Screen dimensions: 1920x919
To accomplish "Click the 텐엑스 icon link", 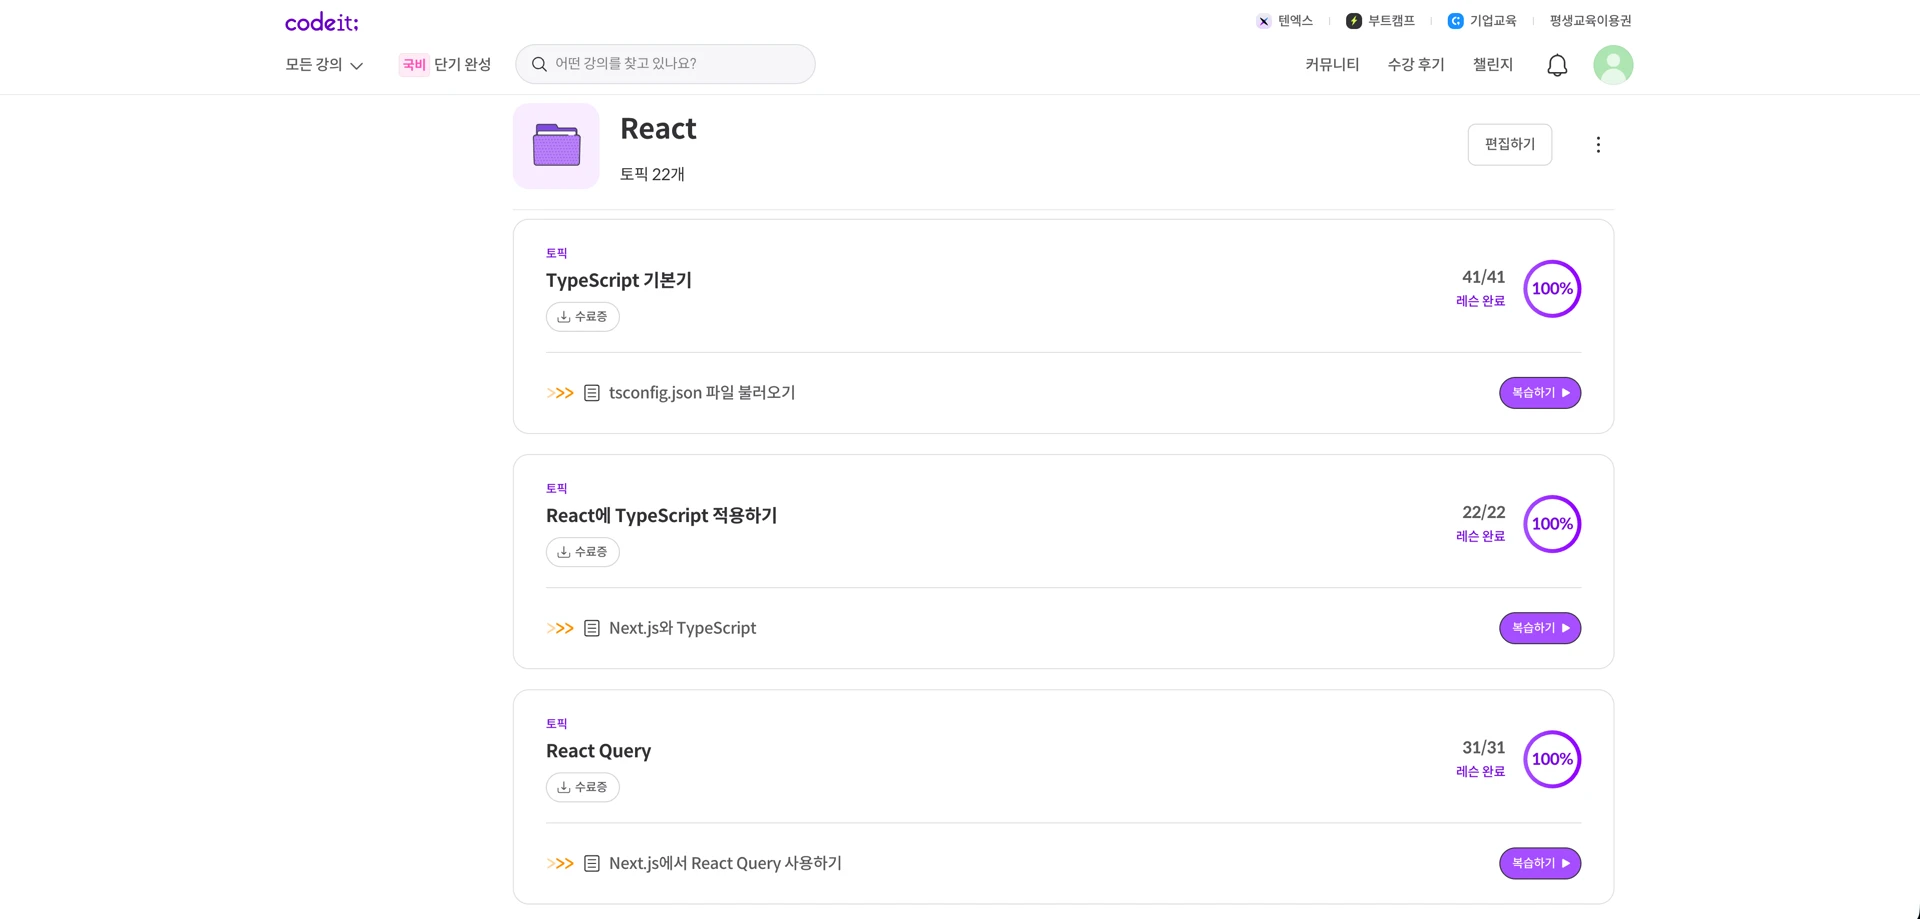I will point(1264,21).
